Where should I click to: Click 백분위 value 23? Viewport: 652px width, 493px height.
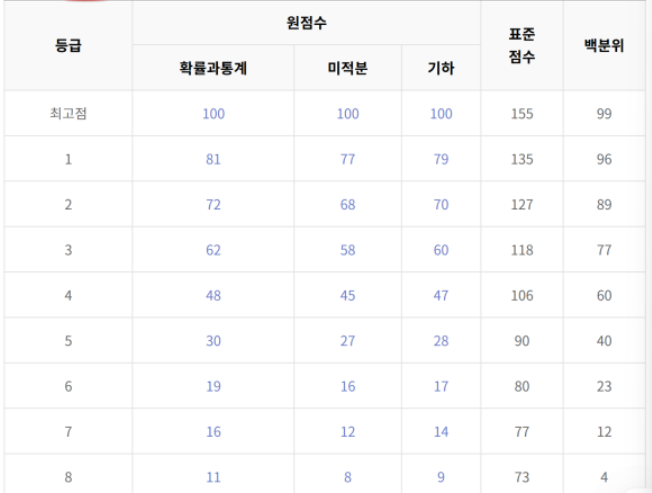[x=604, y=386]
